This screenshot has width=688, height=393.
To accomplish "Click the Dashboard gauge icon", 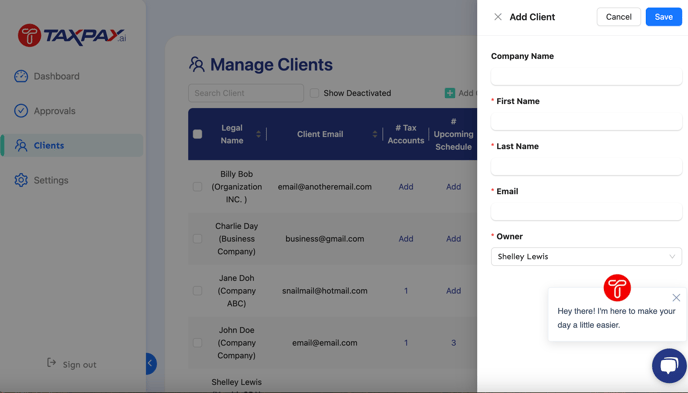I will pyautogui.click(x=21, y=76).
